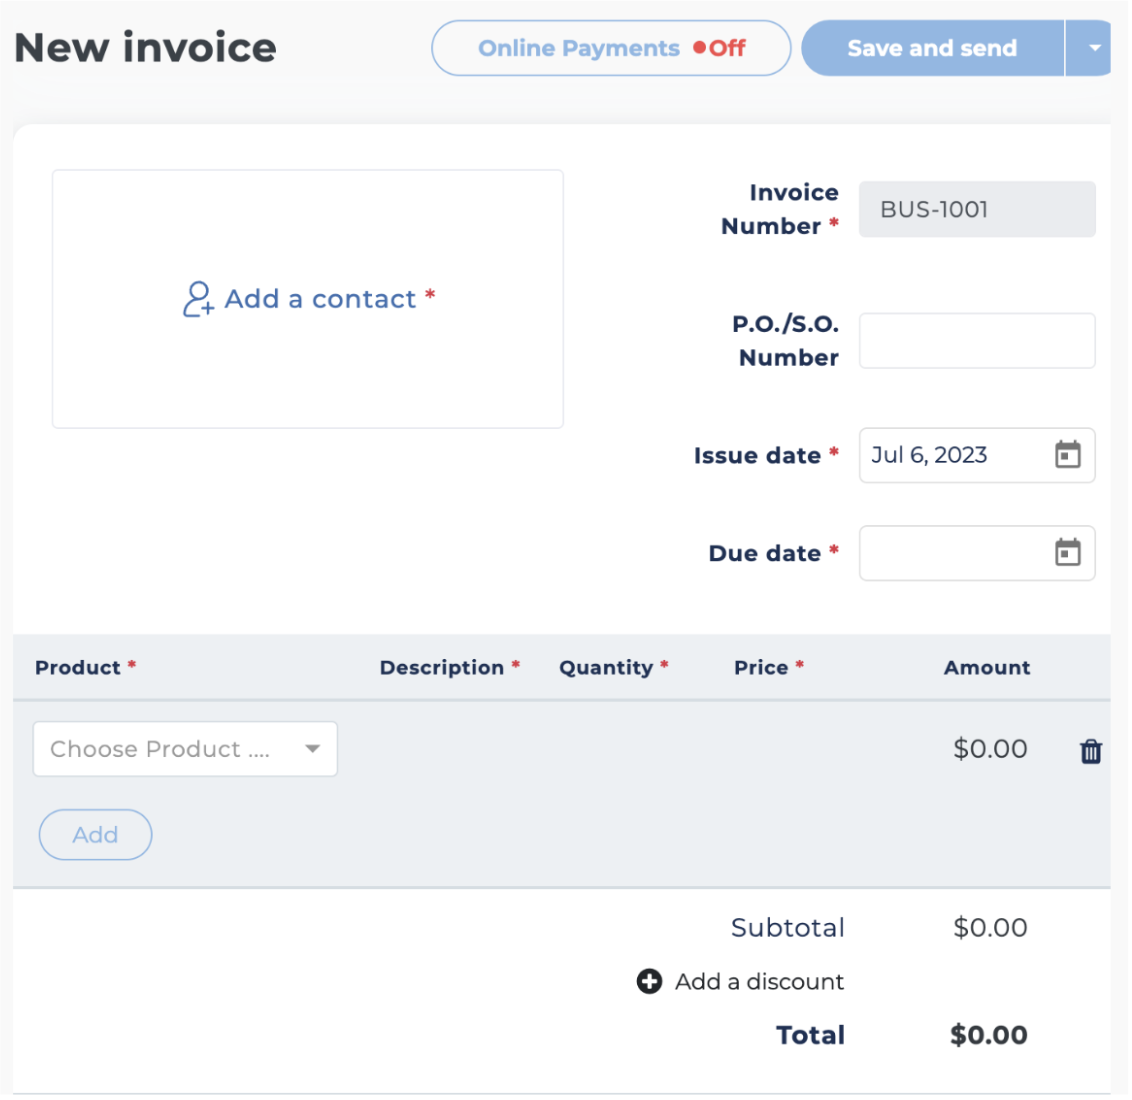Focus the P.O./S.O. Number input field
Image resolution: width=1132 pixels, height=1100 pixels.
tap(976, 341)
